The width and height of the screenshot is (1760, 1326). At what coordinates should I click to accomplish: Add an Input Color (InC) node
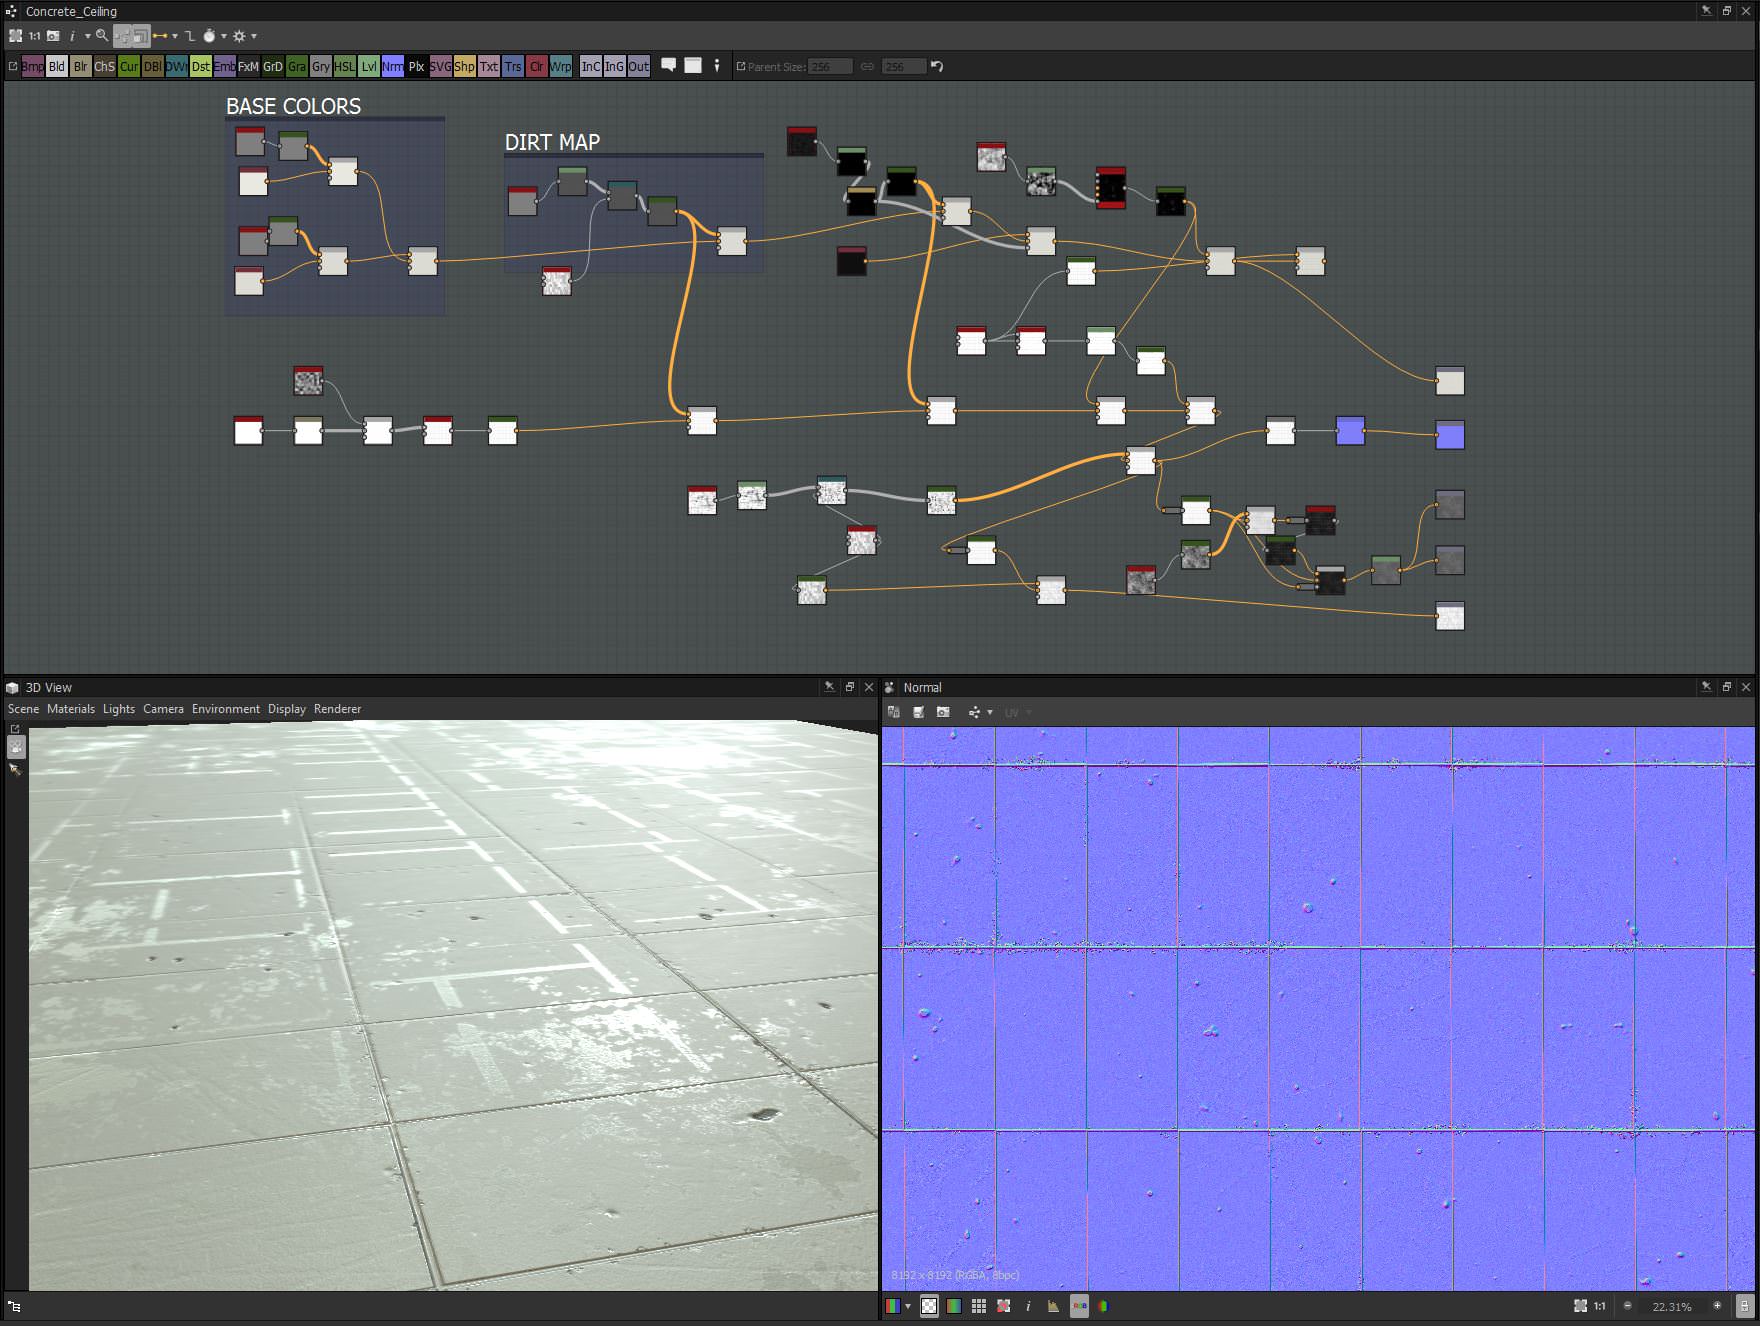tap(591, 67)
